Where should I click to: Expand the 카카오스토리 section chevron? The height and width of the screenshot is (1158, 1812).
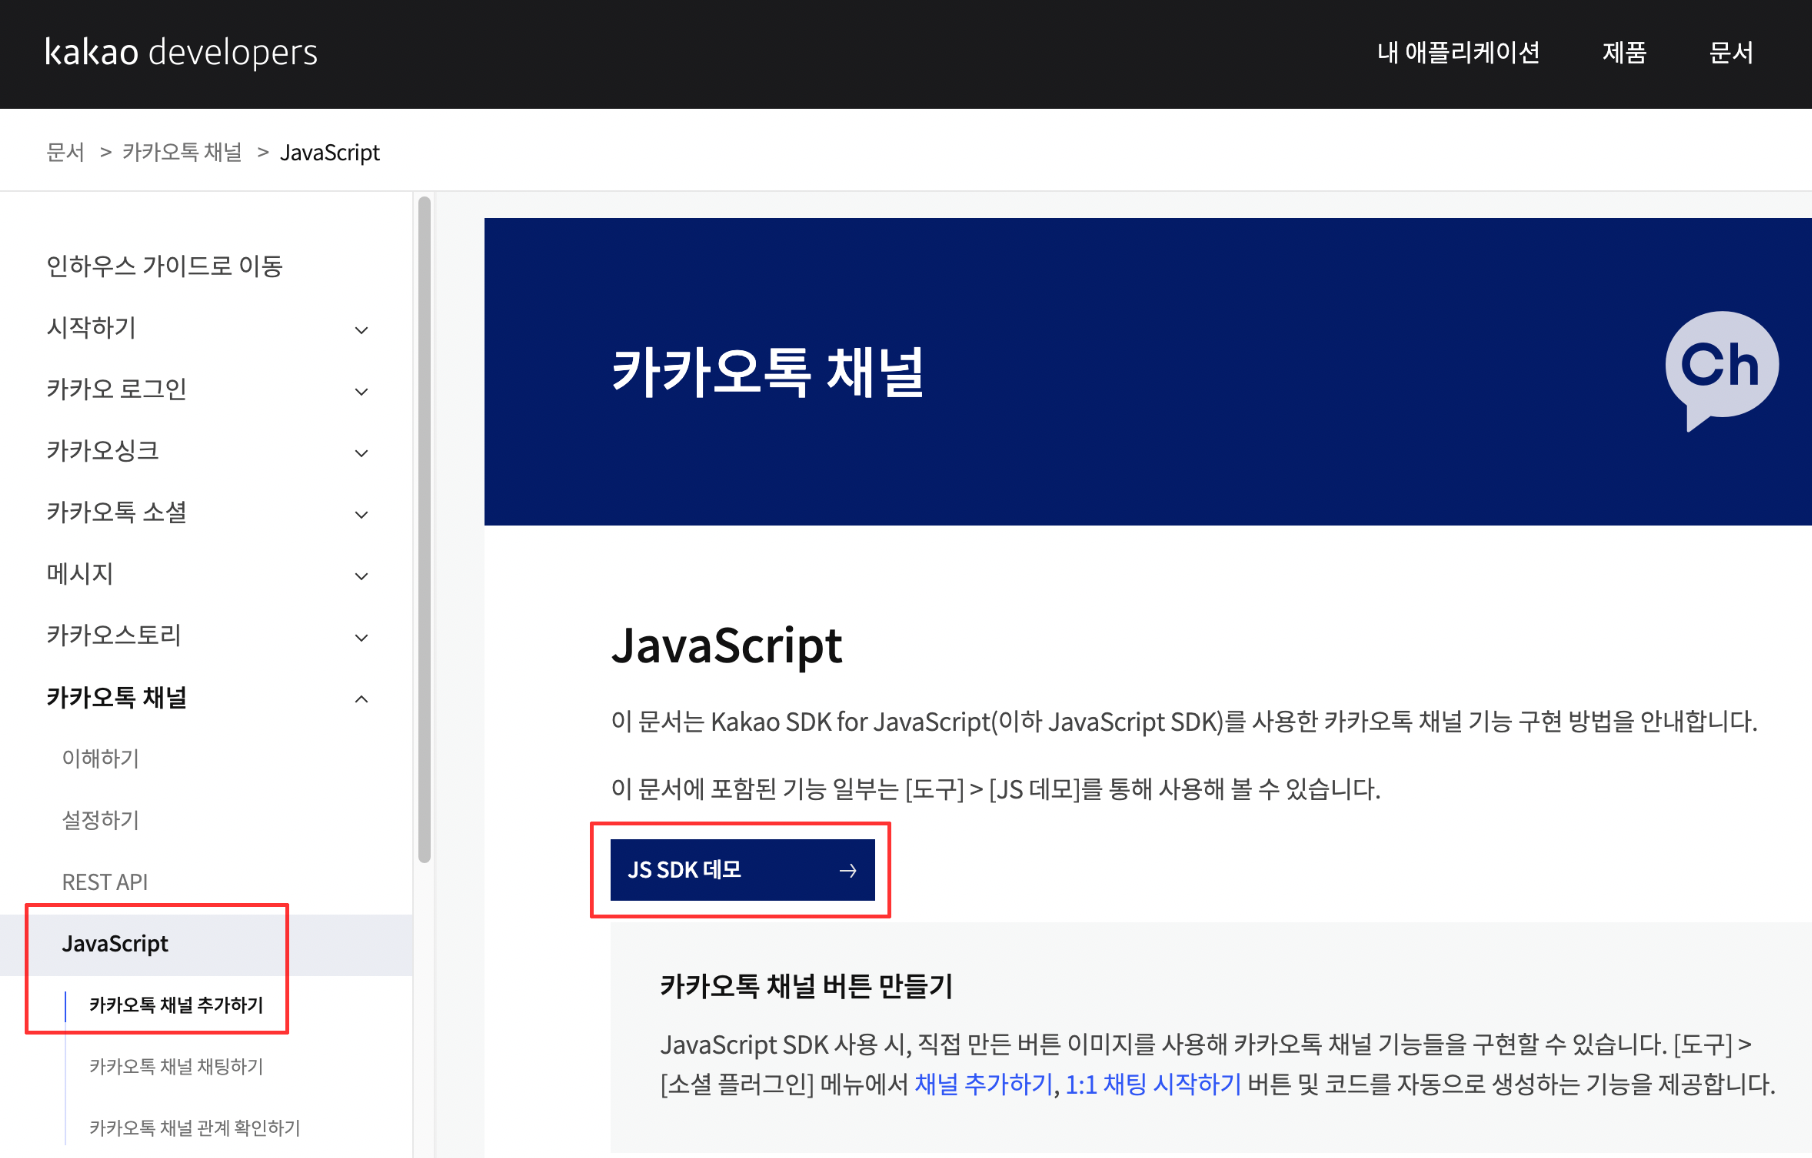[x=362, y=637]
